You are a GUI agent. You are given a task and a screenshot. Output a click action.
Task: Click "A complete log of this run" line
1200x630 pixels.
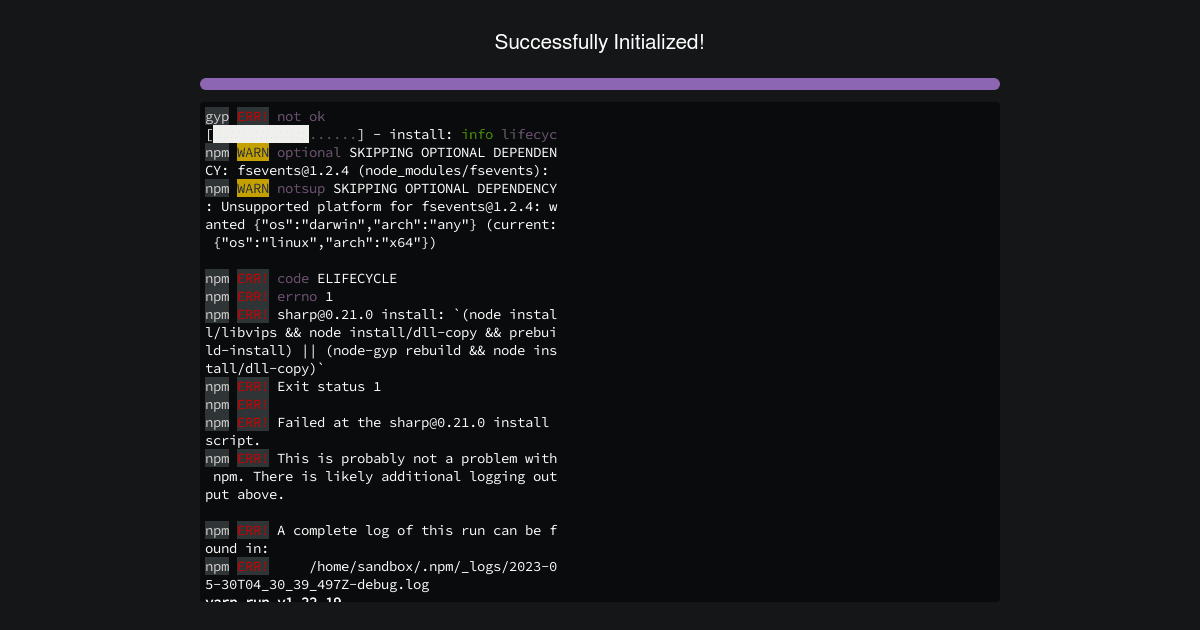[381, 530]
